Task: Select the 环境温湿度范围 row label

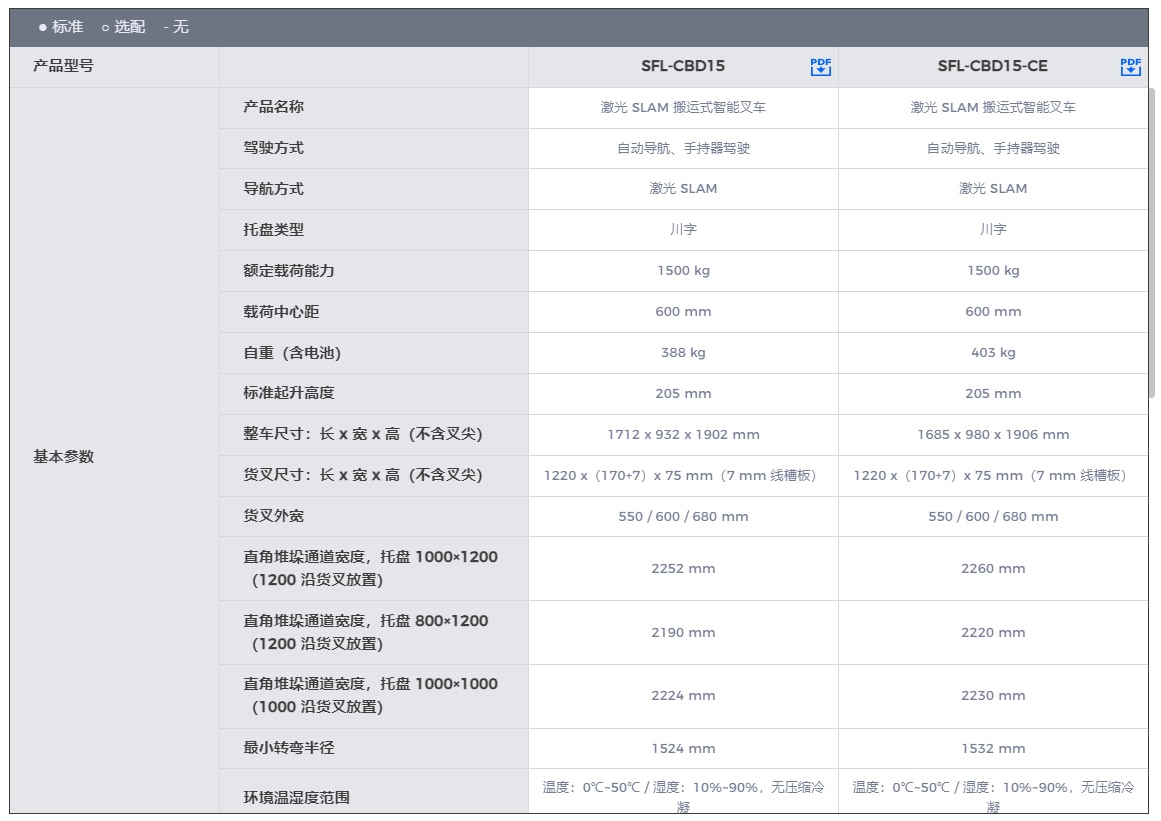Action: pos(296,798)
